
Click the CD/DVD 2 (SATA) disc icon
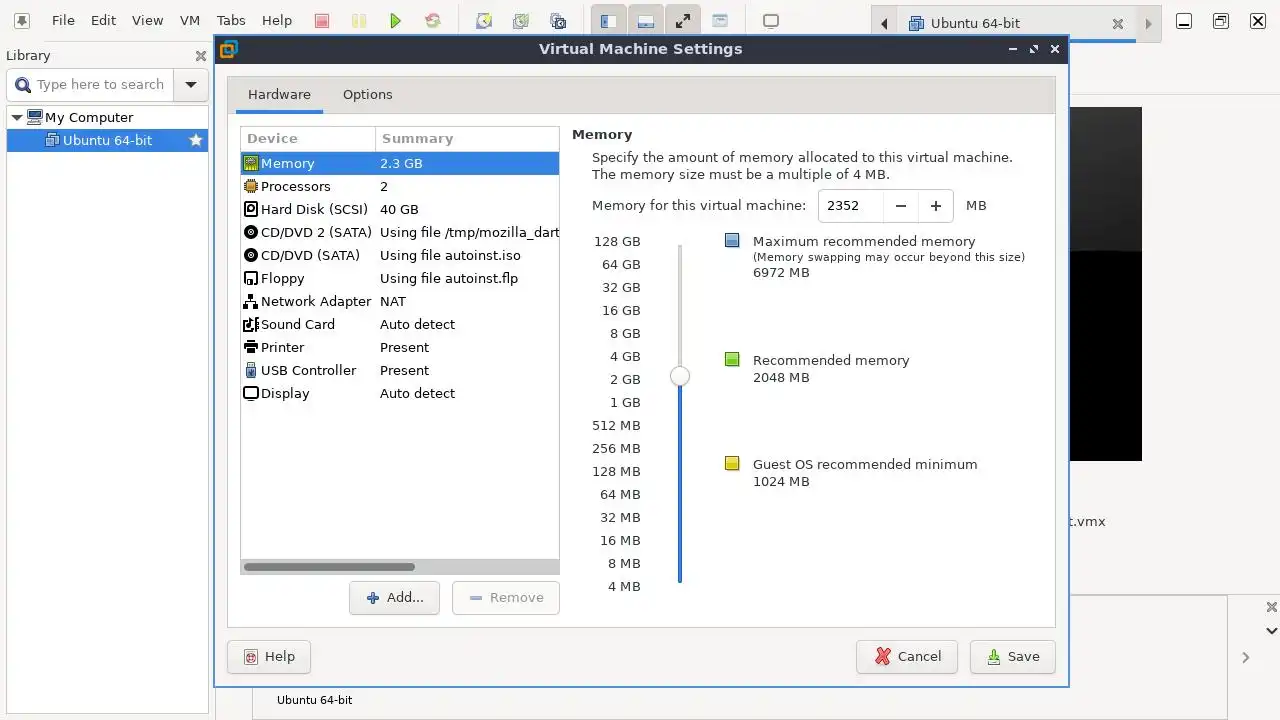point(251,232)
